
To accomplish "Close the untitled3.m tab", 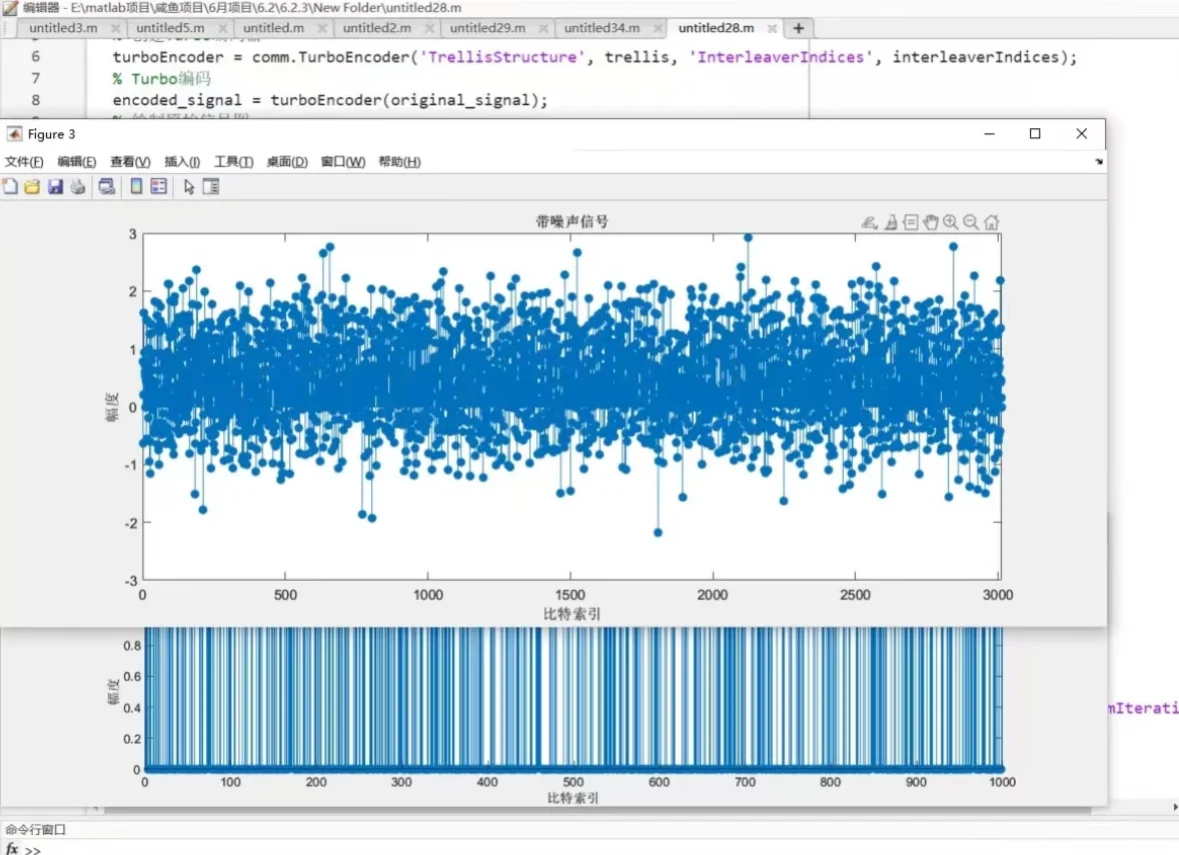I will coord(115,29).
